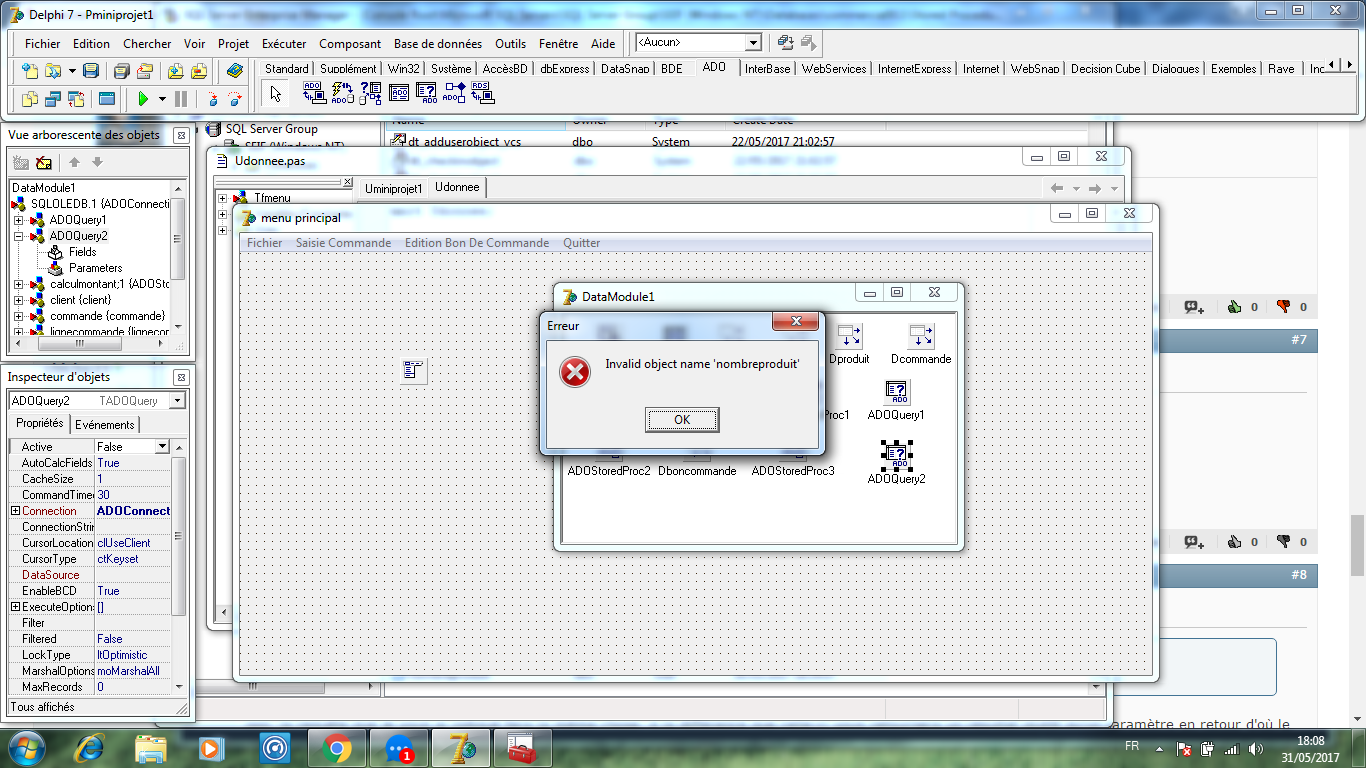Switch to Uminiprojet1 tab in code editor

(393, 188)
